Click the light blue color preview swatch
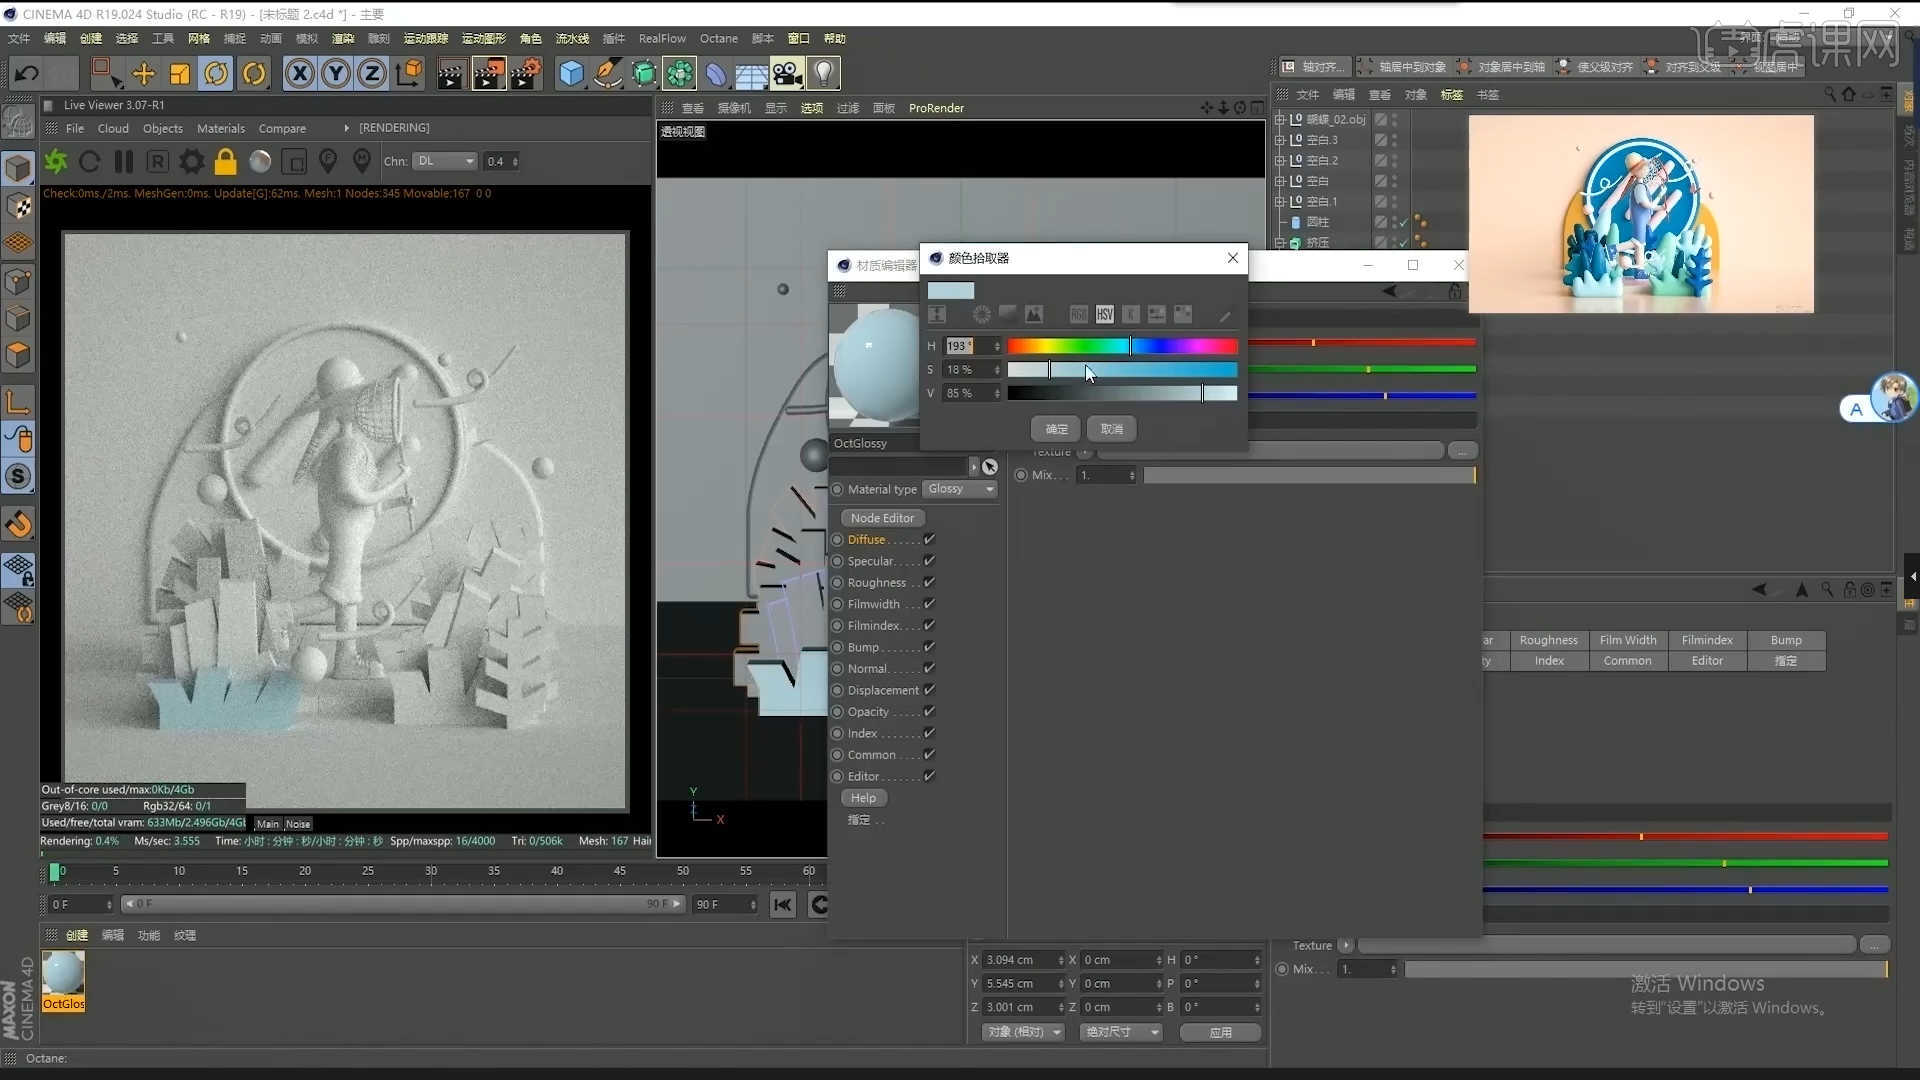 click(951, 291)
